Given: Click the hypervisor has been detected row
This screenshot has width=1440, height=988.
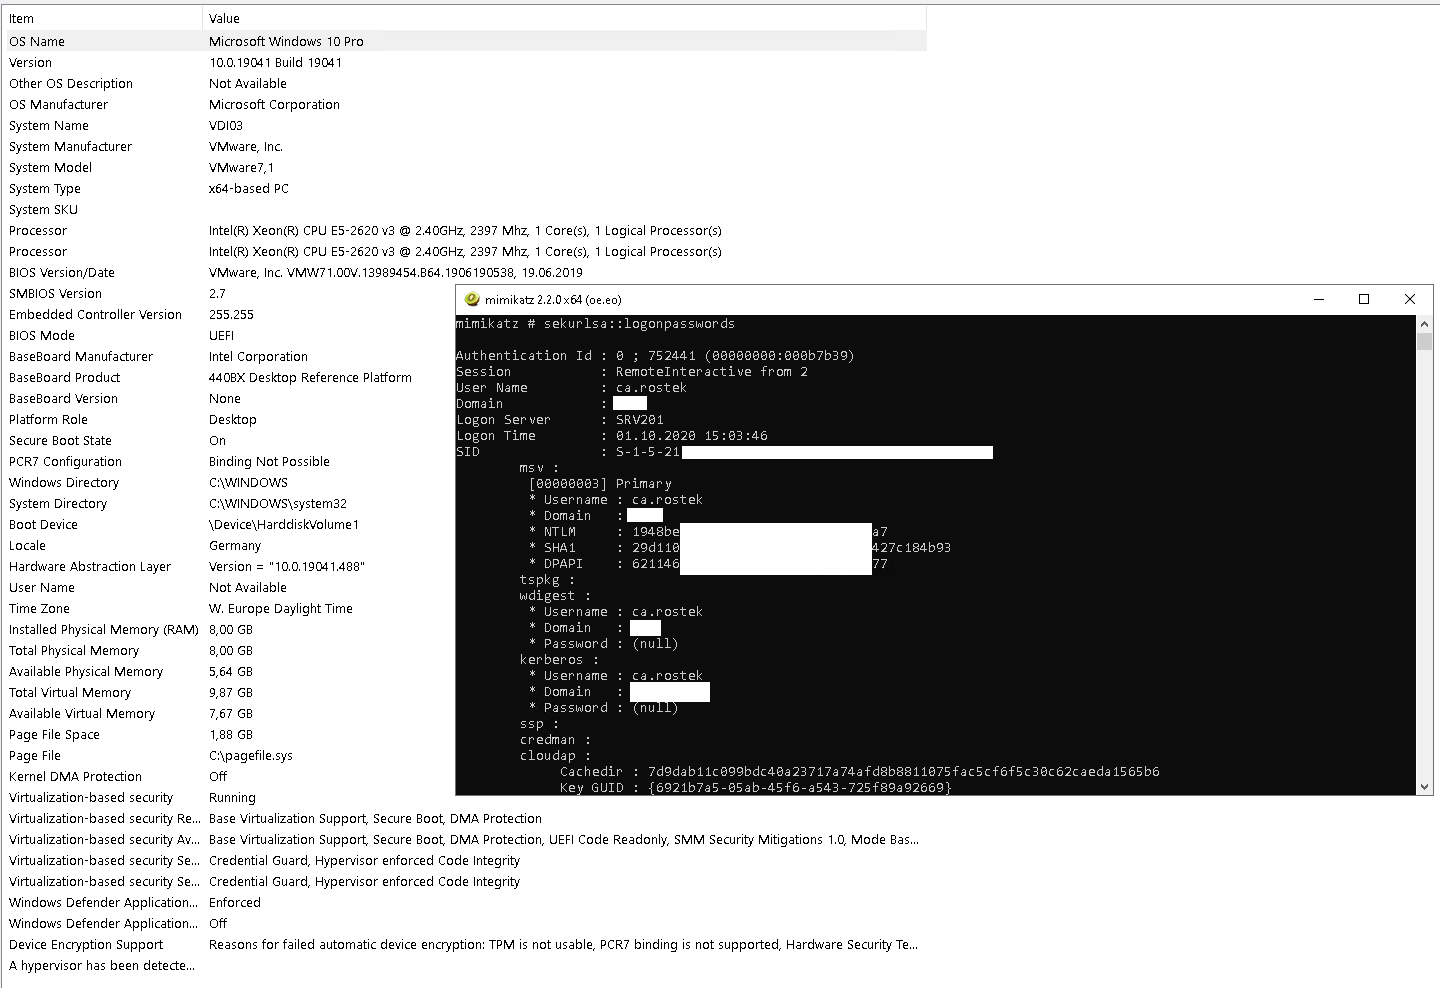Looking at the screenshot, I should point(463,965).
